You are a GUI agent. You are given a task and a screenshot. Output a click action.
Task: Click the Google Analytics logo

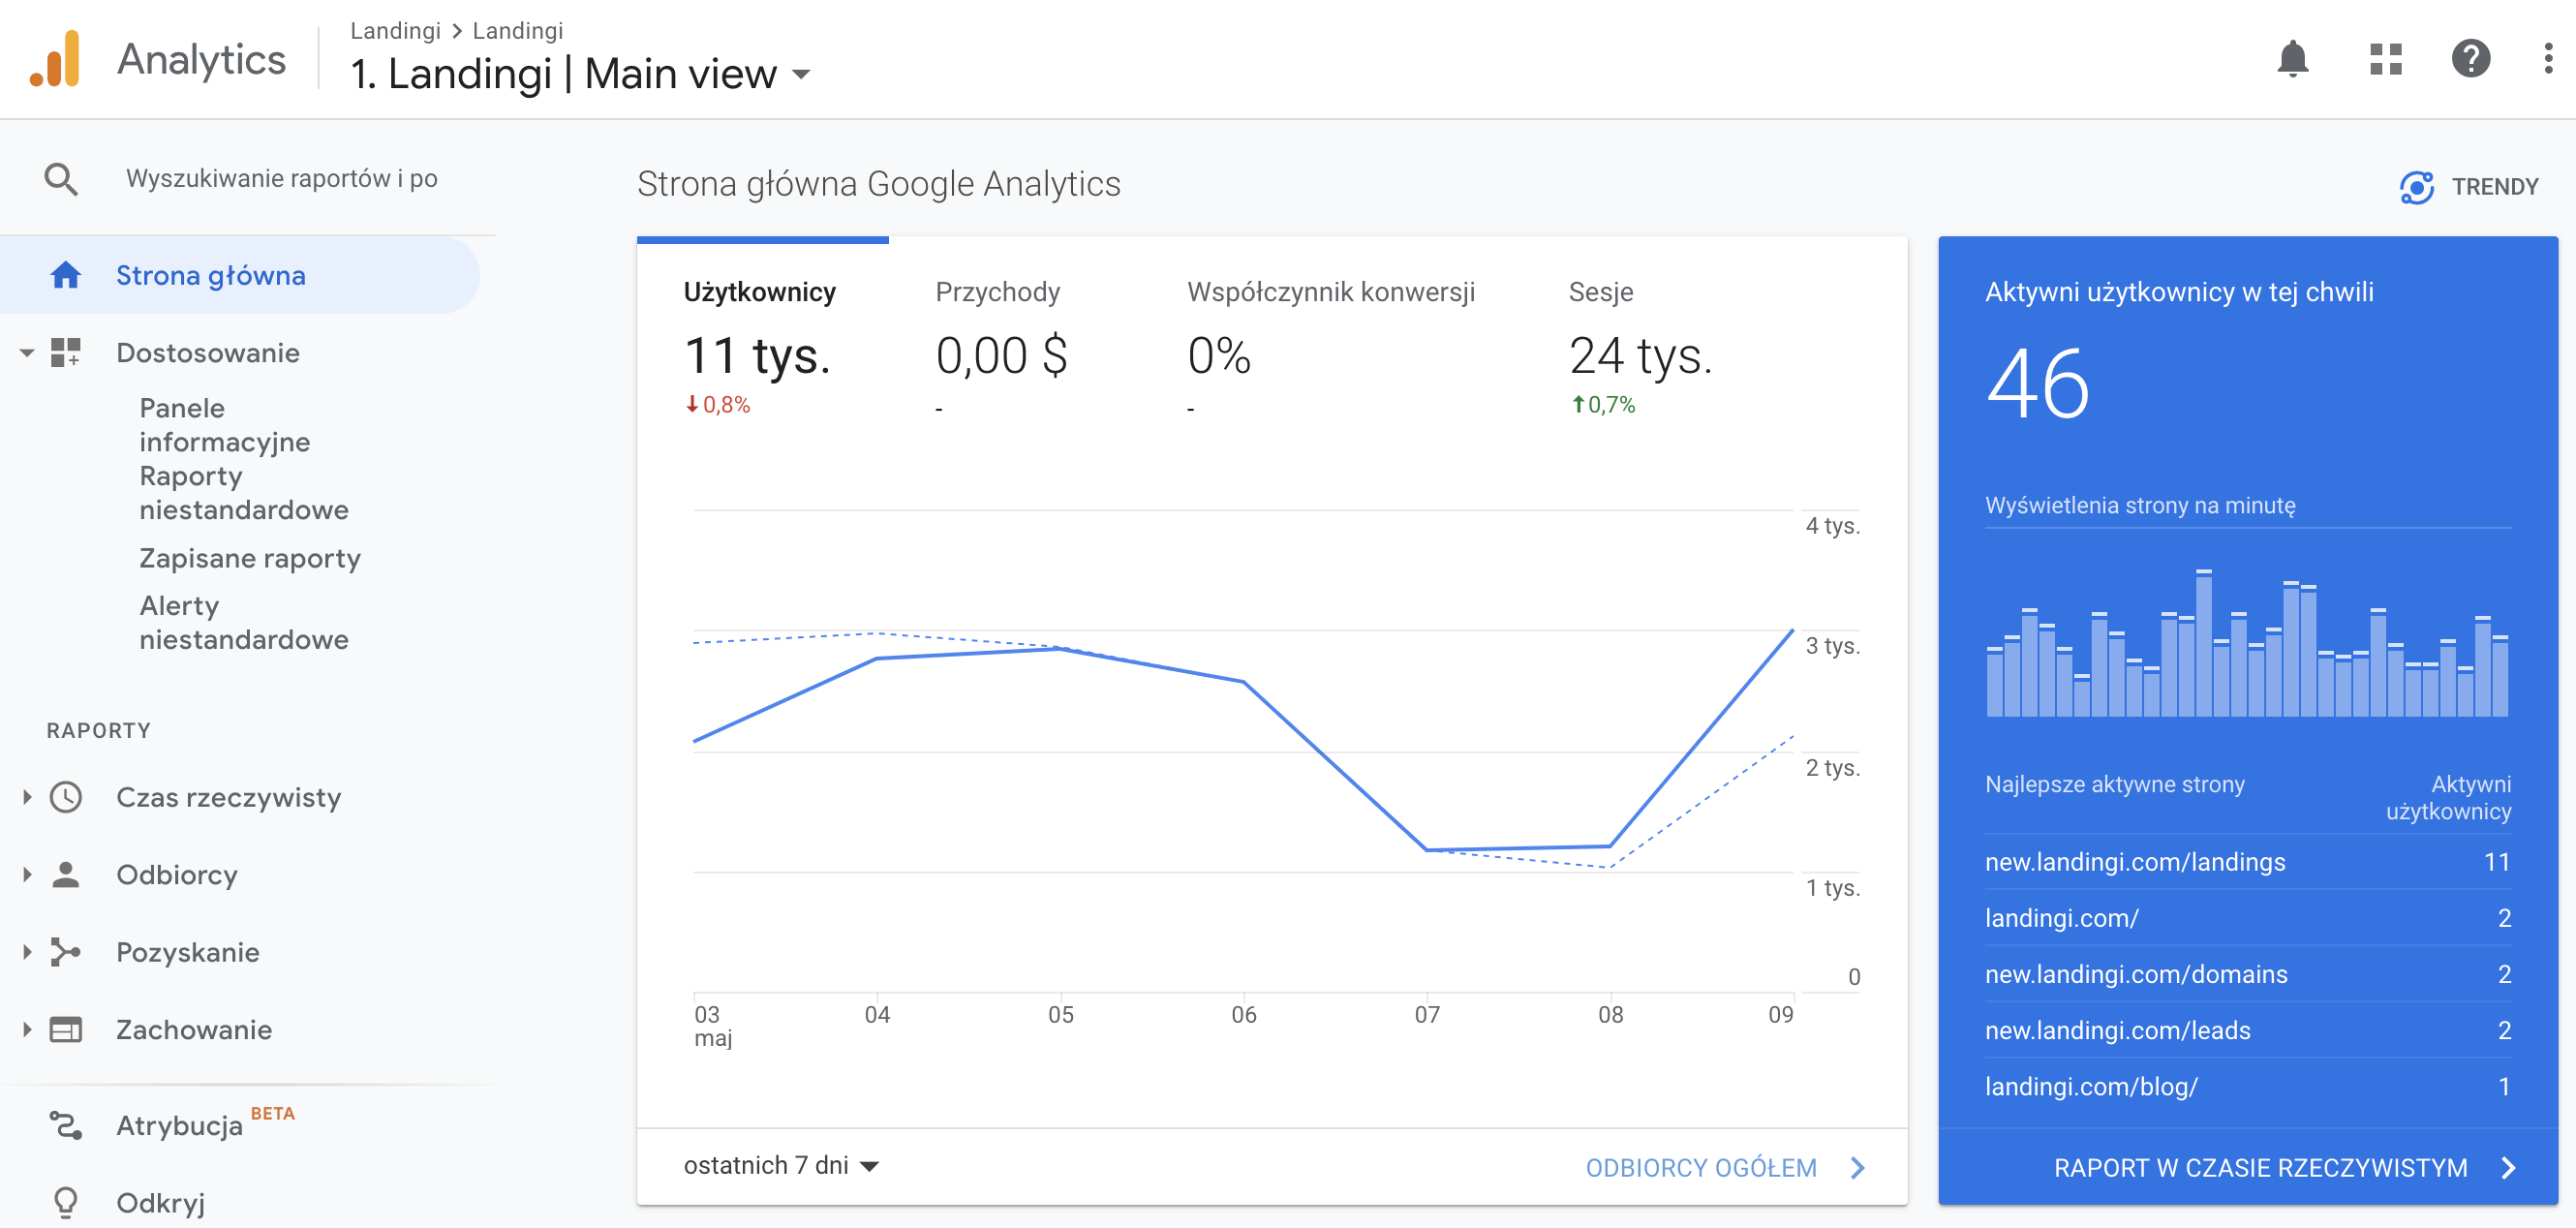[x=56, y=59]
